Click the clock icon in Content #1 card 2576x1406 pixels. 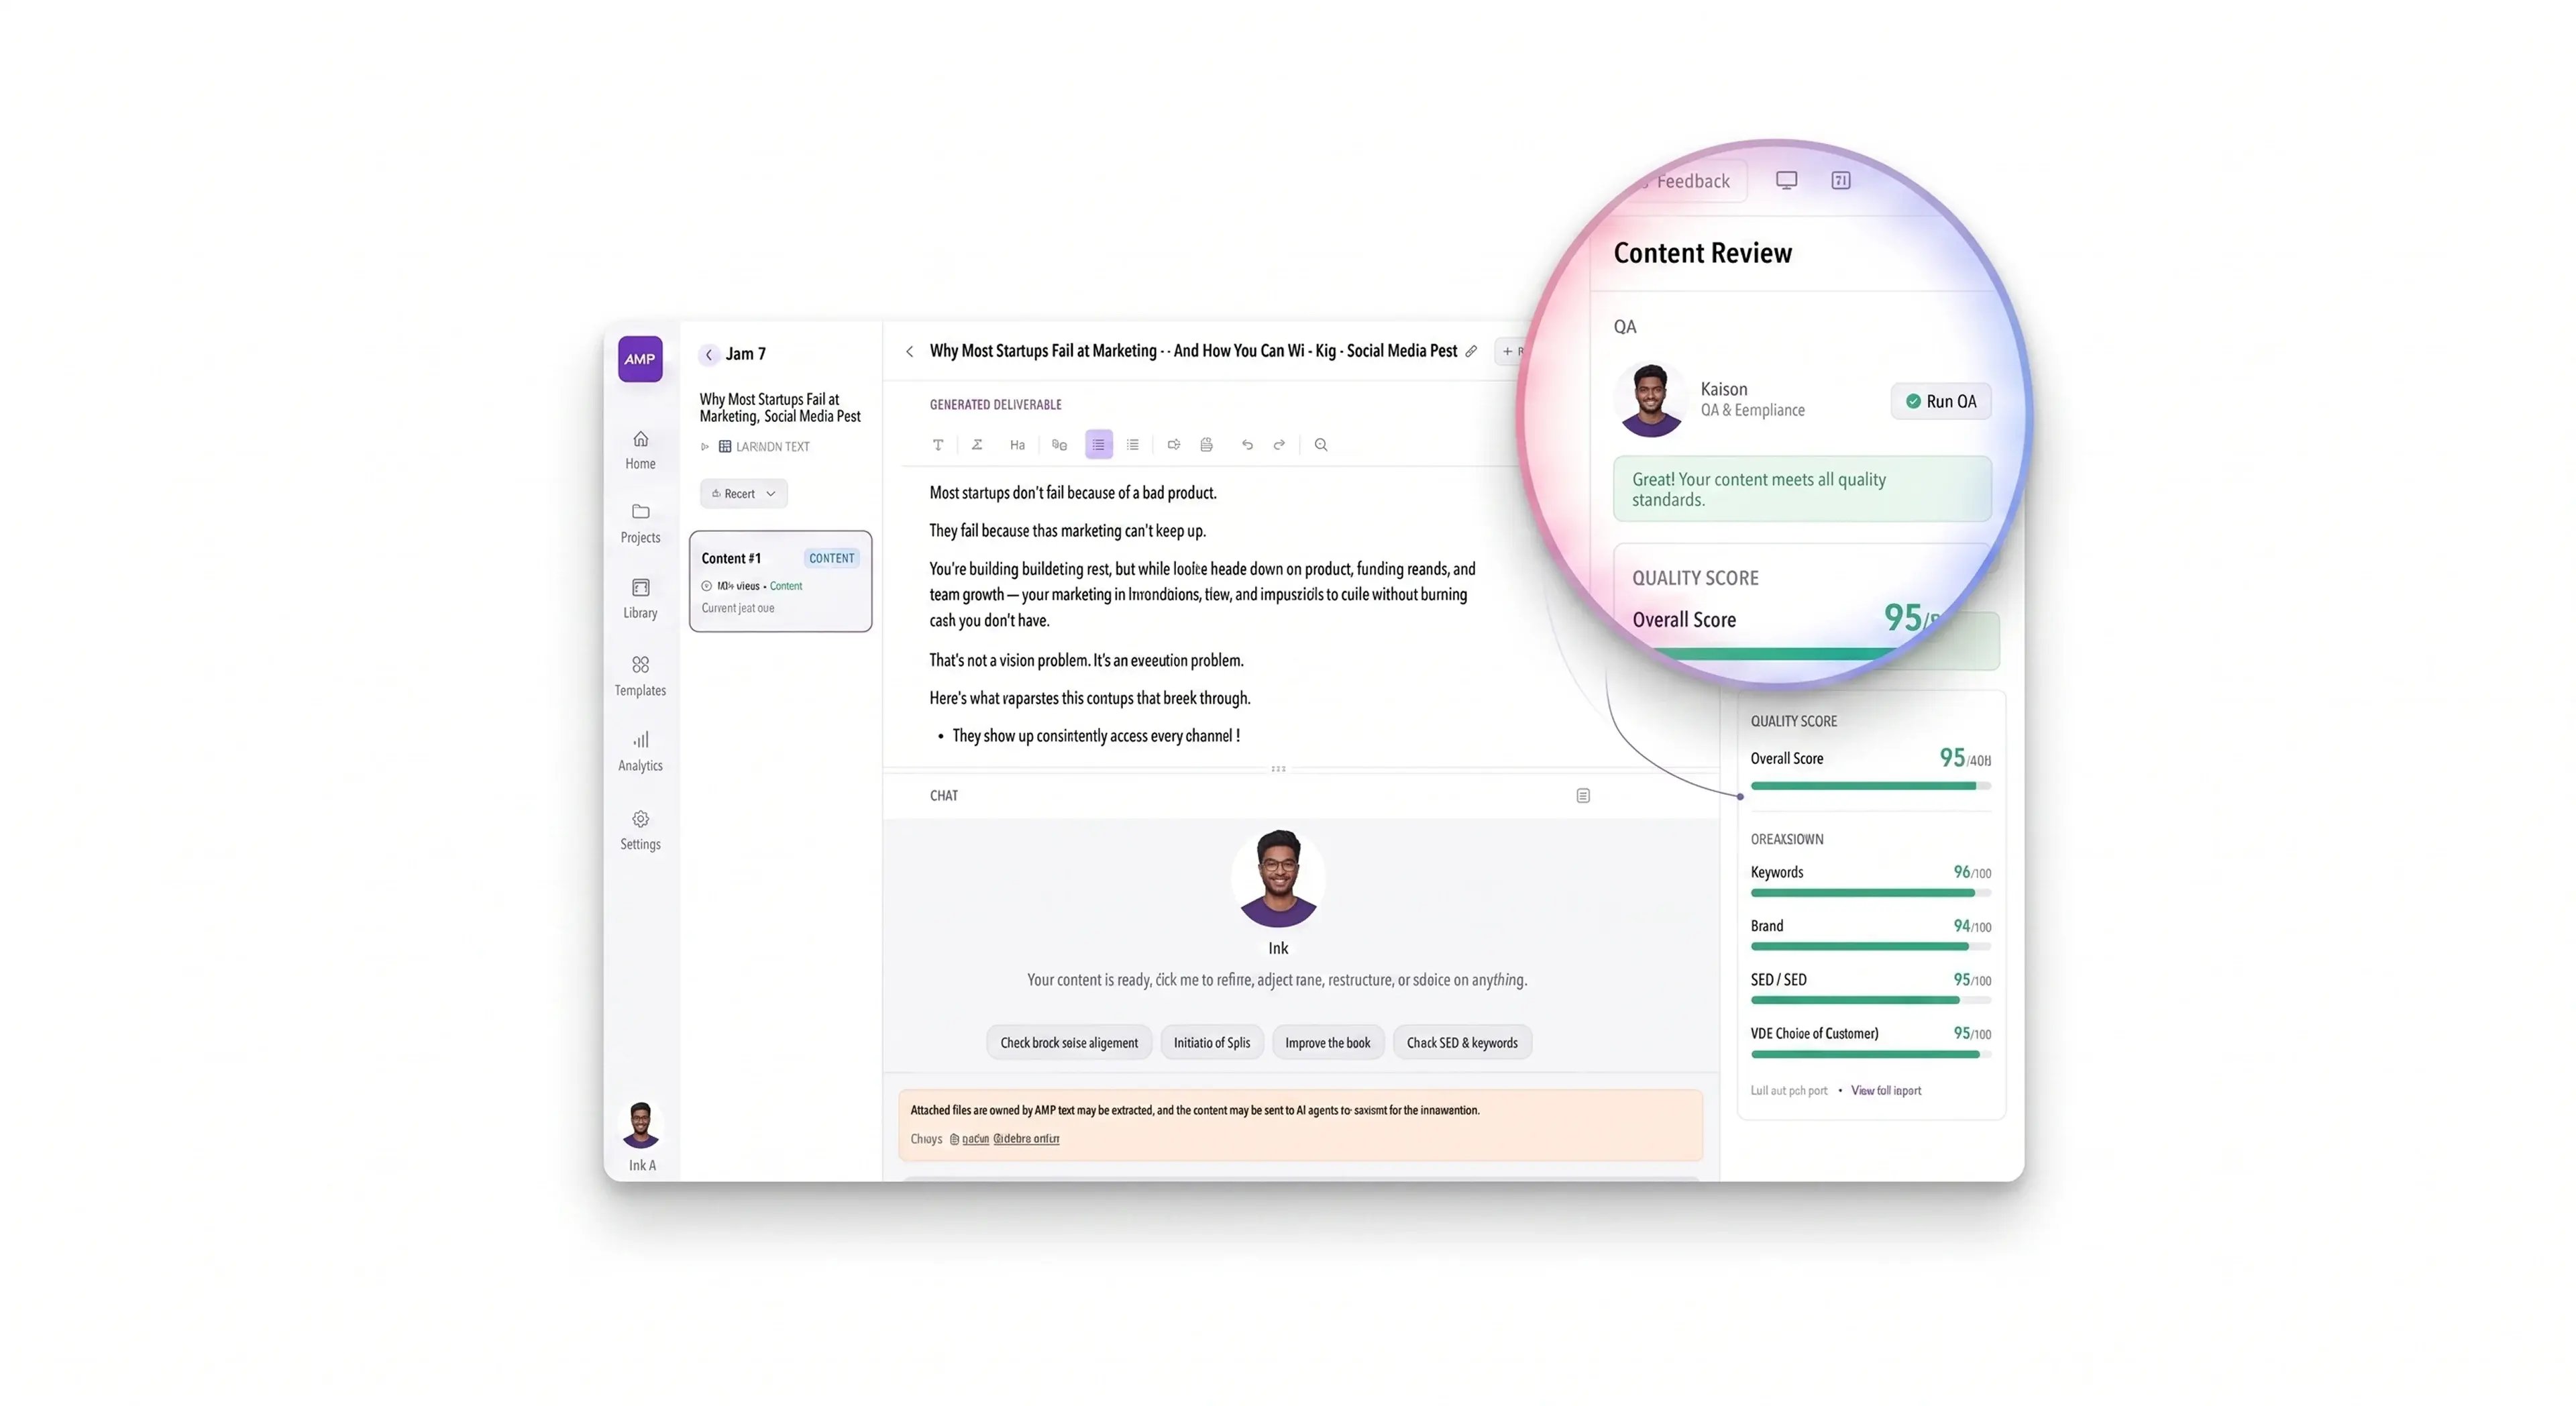pos(707,586)
